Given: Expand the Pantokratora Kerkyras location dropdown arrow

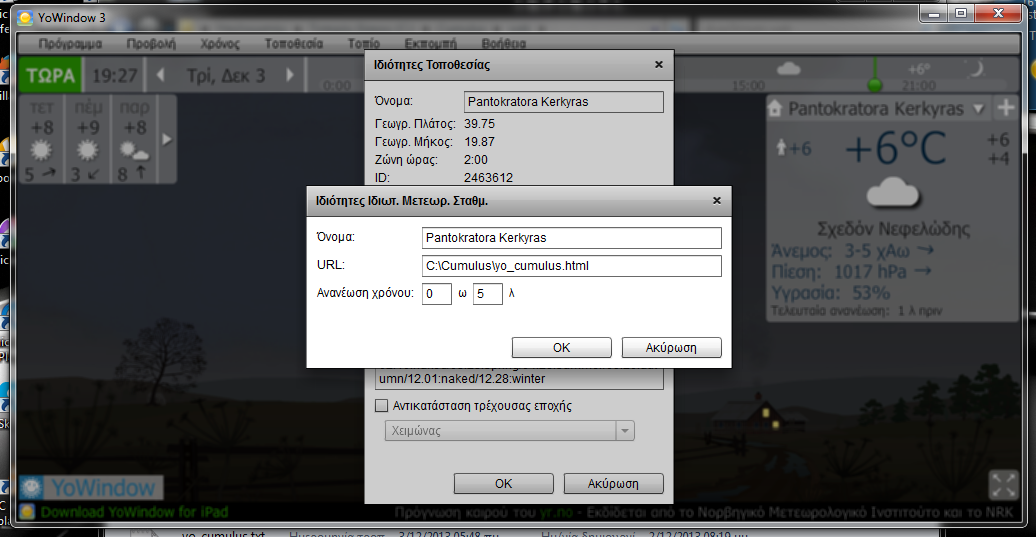Looking at the screenshot, I should tap(978, 109).
